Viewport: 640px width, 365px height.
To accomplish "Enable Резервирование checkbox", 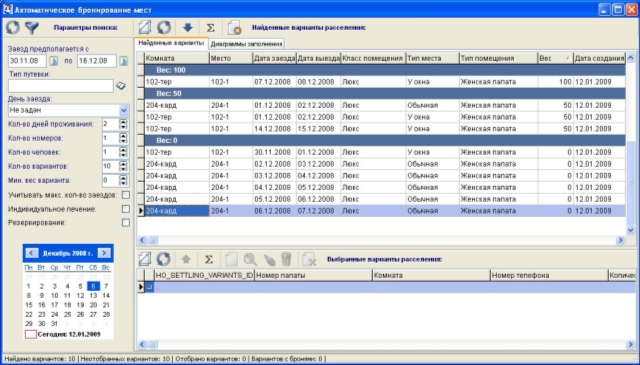I will (126, 223).
